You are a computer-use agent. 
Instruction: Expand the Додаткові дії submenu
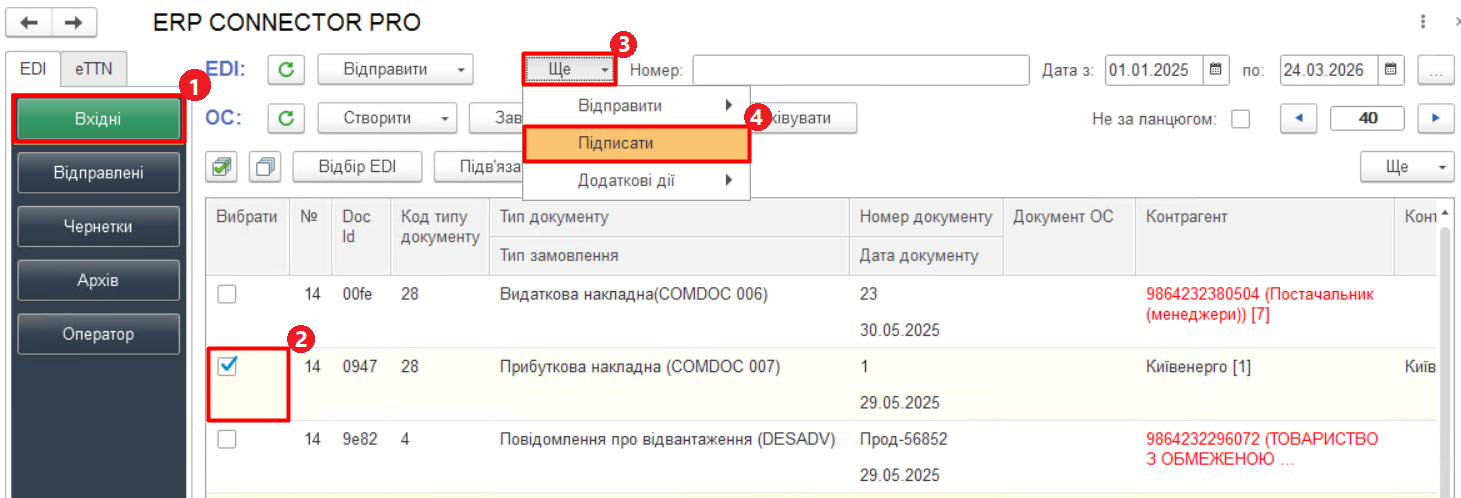click(x=636, y=181)
